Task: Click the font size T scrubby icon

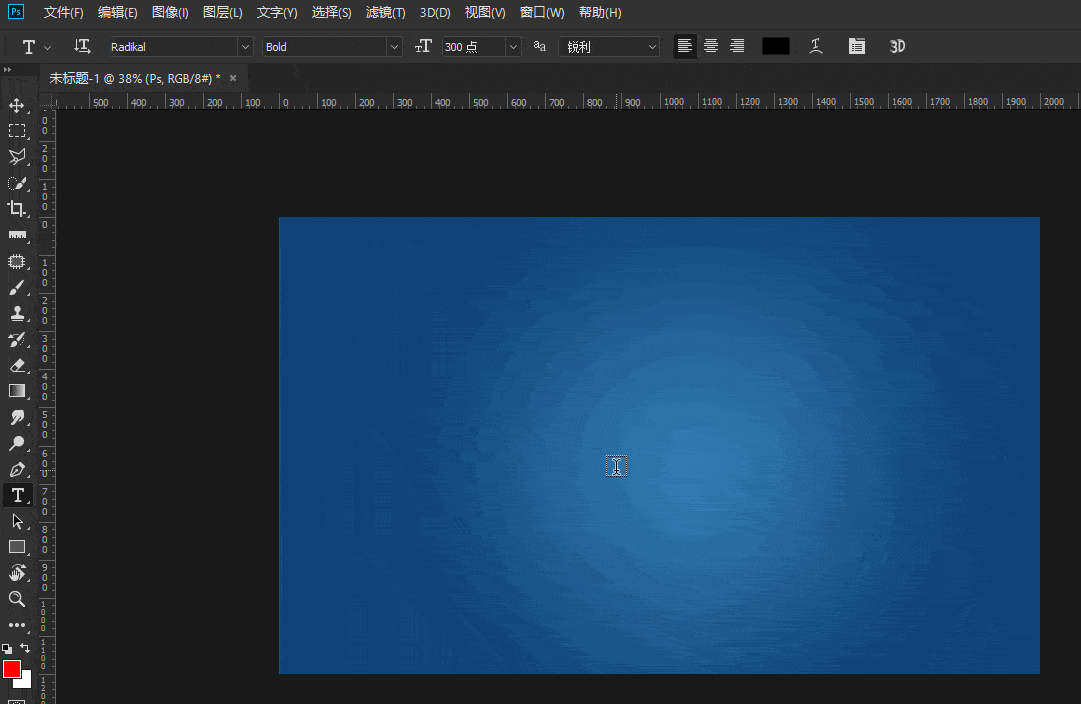Action: pos(423,46)
